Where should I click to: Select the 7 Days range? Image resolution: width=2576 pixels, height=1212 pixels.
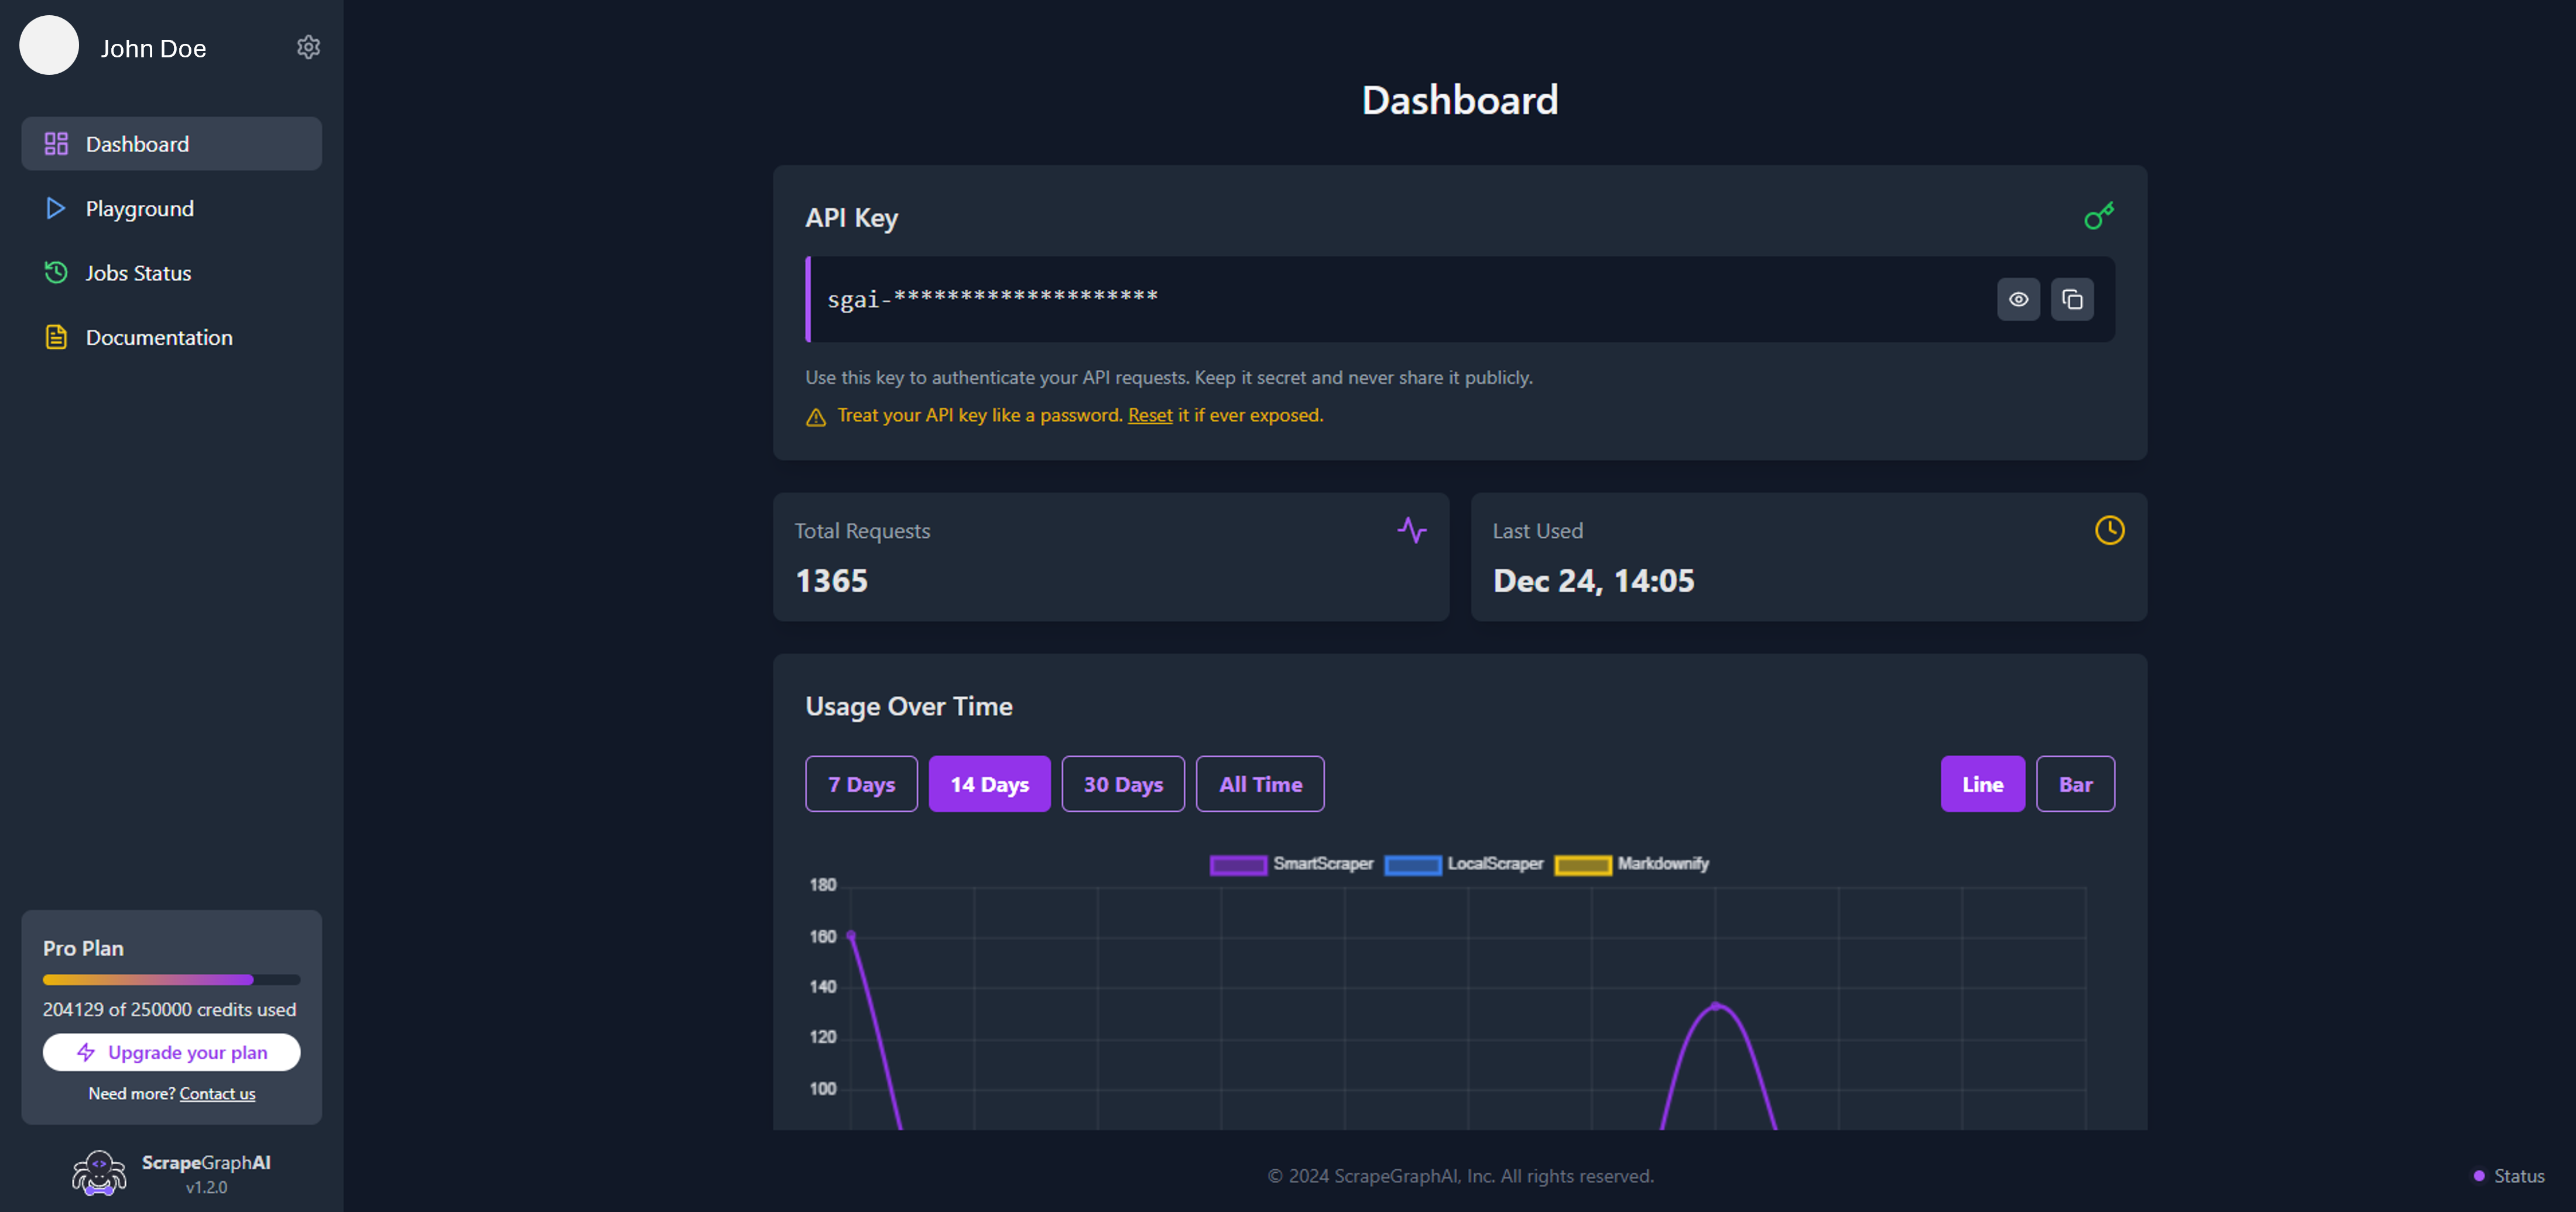[861, 784]
